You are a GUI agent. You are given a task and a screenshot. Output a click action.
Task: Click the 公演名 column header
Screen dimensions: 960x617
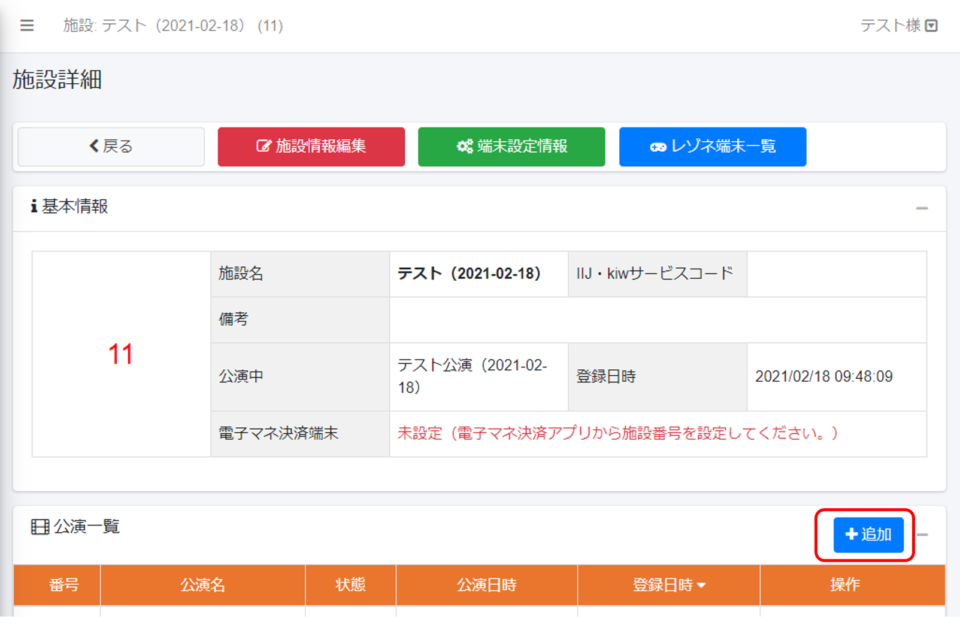click(x=203, y=585)
